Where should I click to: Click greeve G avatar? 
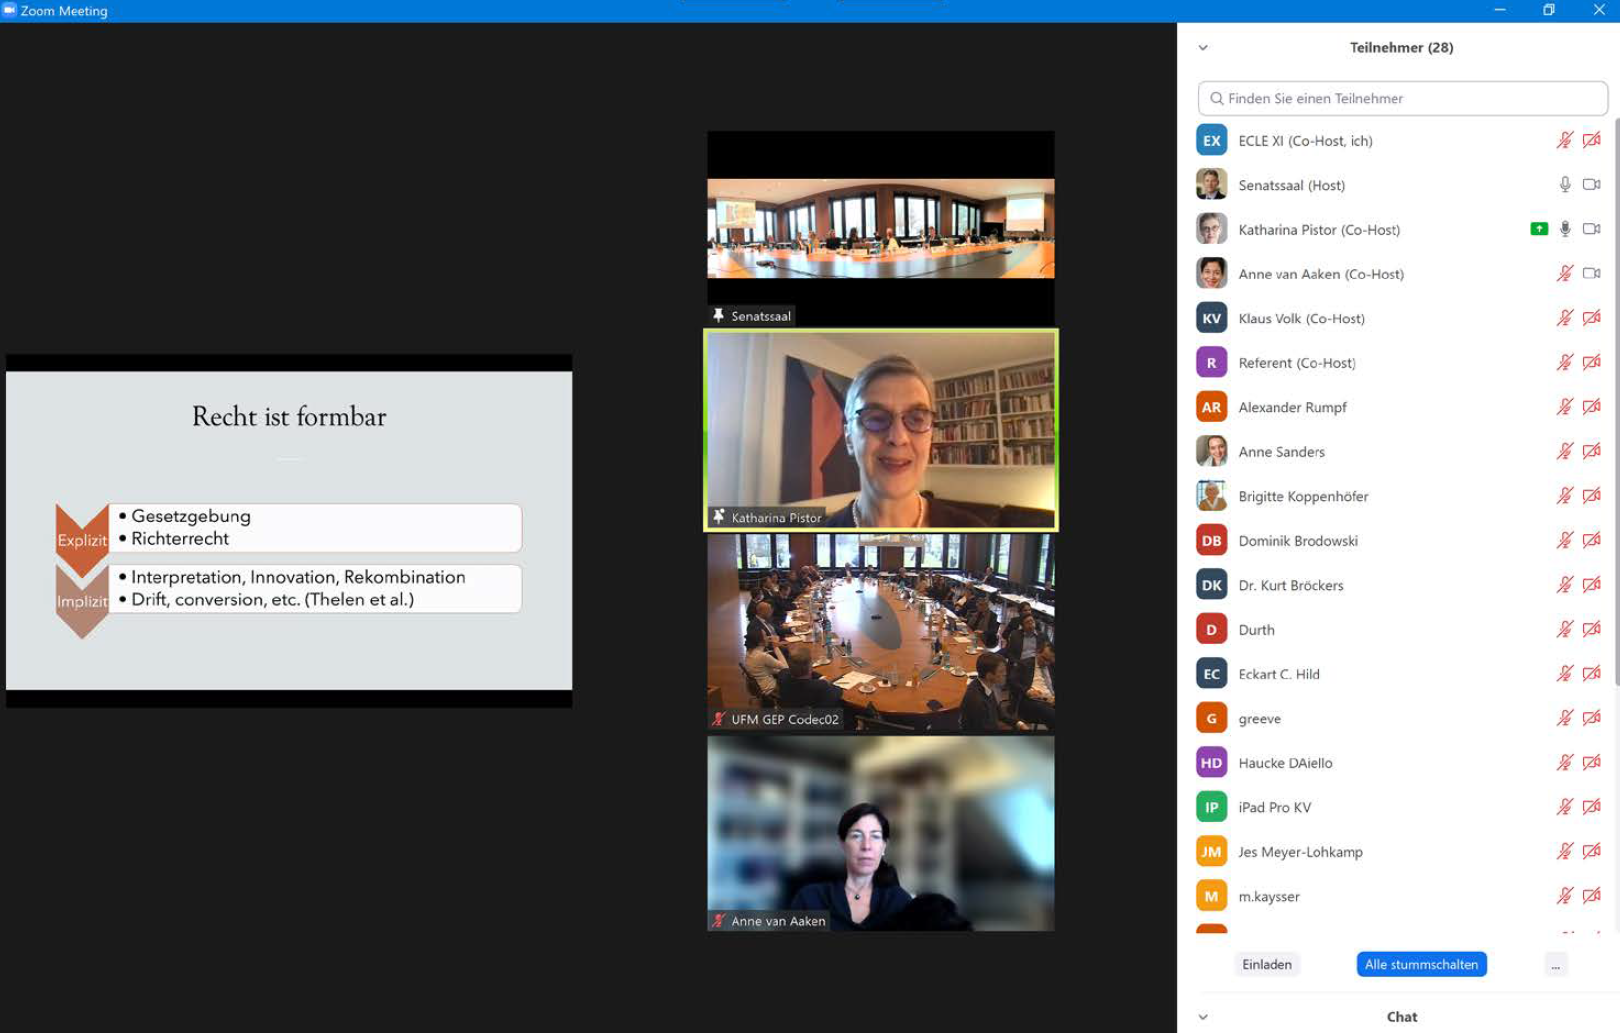[x=1211, y=718]
